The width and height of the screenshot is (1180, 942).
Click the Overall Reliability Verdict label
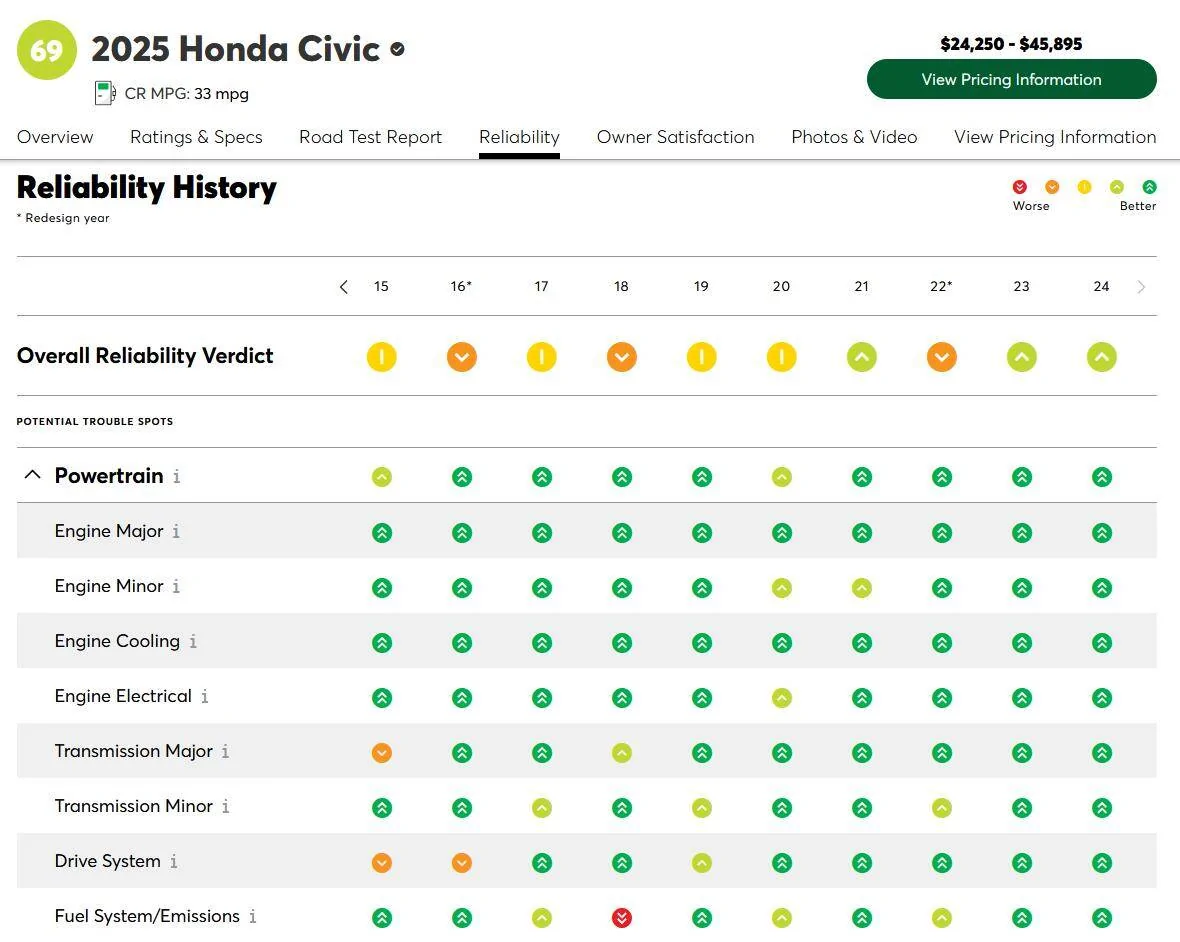145,356
